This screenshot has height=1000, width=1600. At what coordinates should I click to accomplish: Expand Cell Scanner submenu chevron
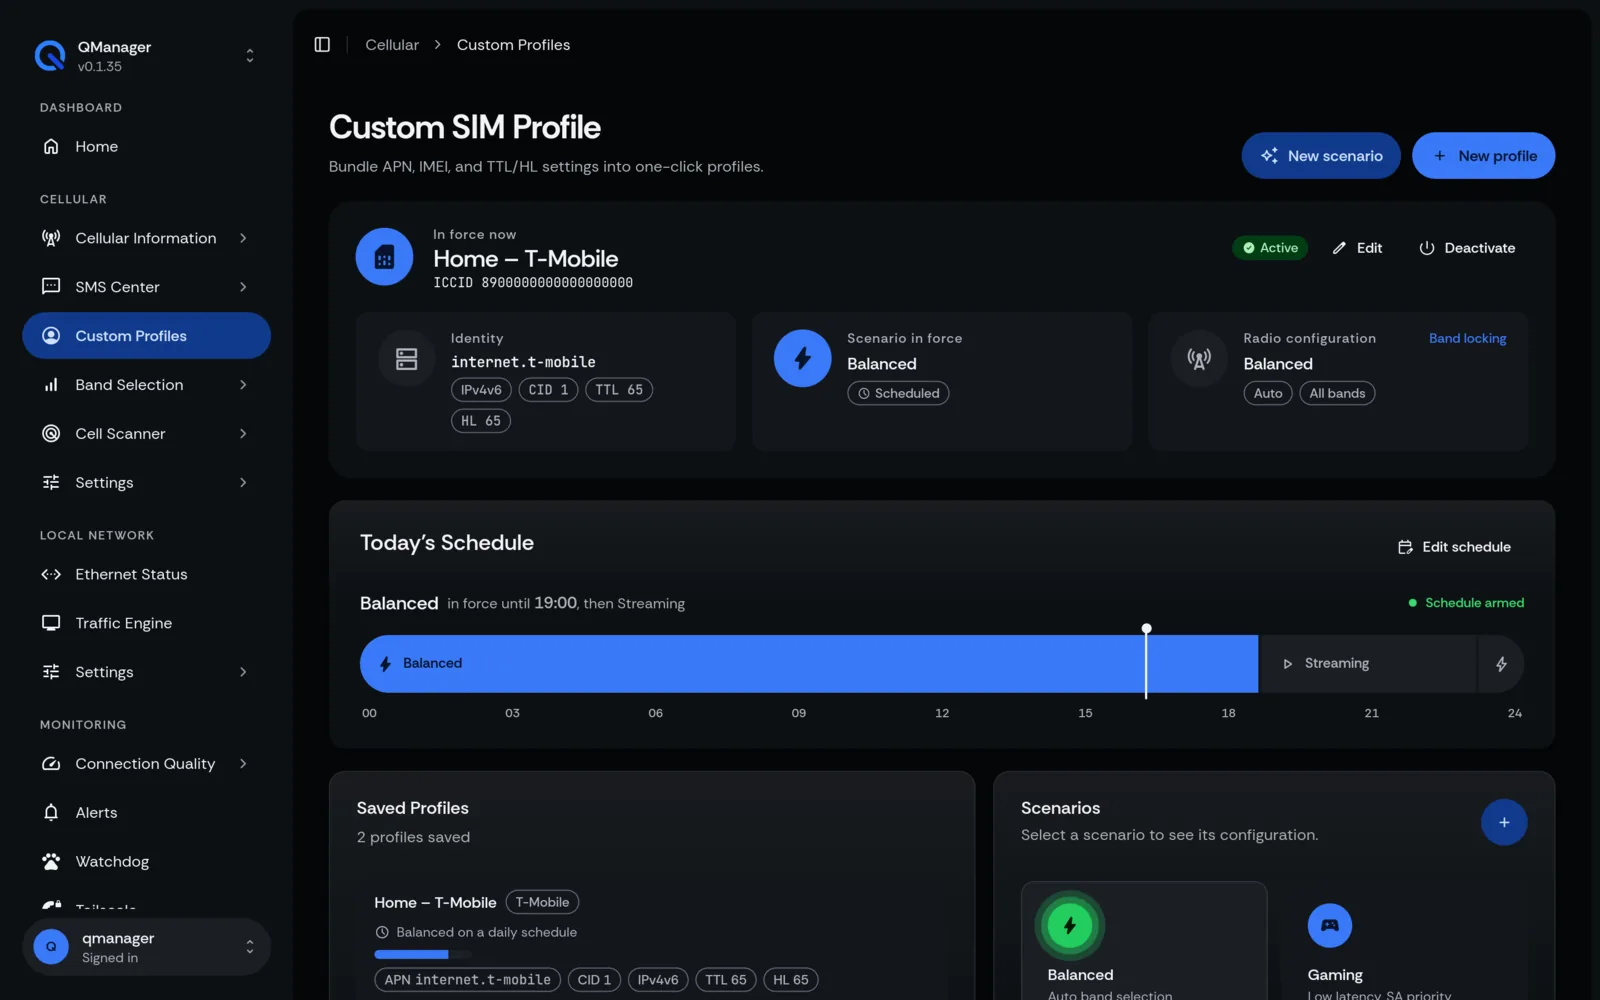[x=243, y=434]
